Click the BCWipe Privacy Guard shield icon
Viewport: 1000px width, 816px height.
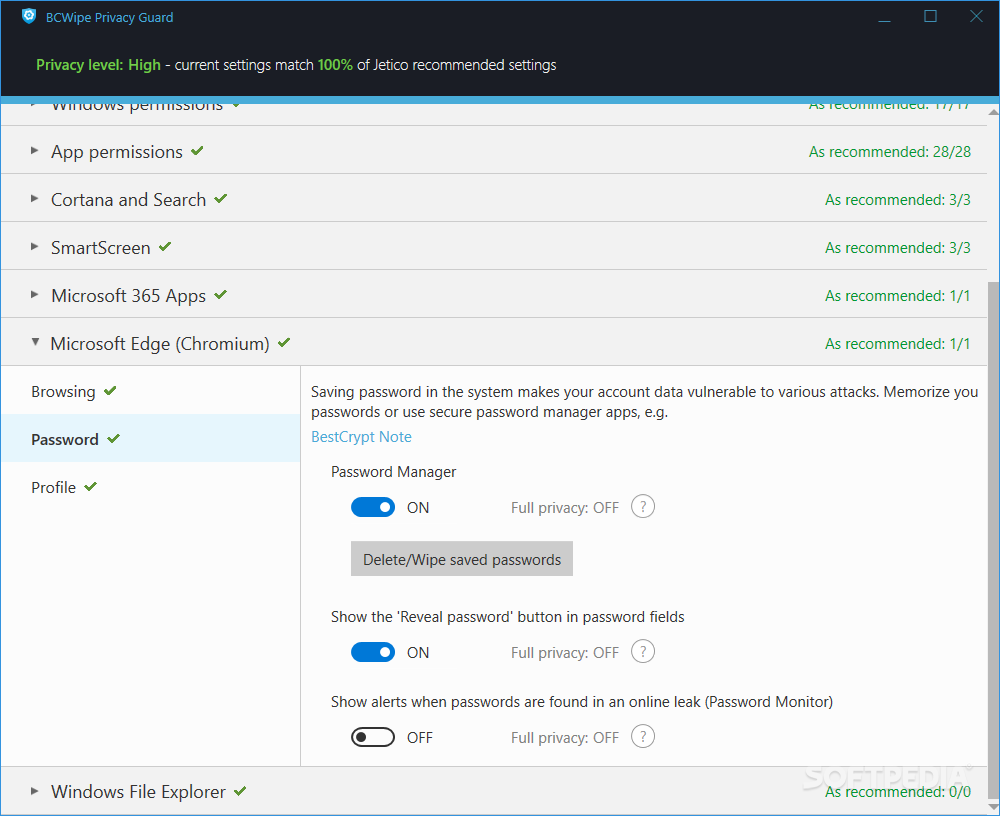(x=29, y=16)
